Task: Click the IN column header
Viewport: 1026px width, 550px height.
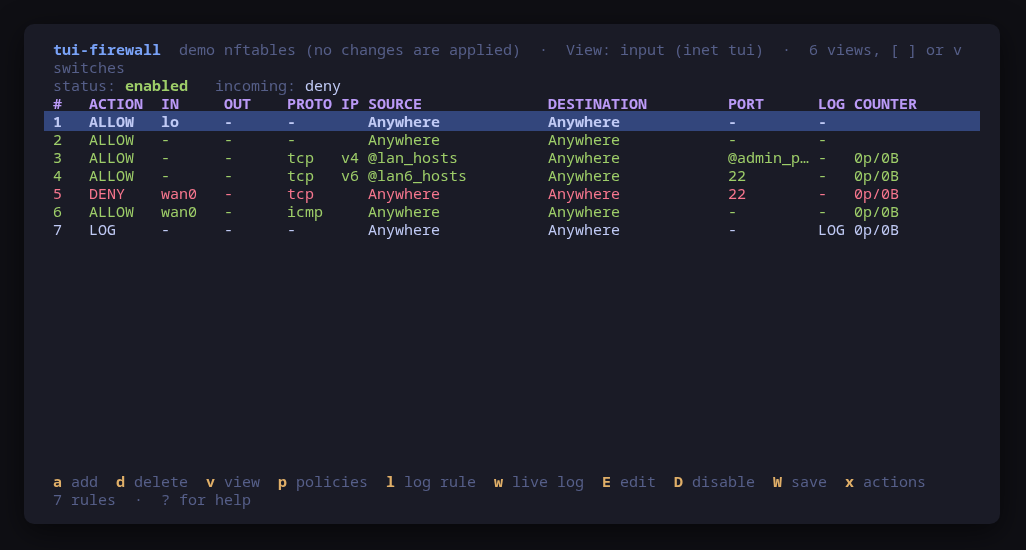Action: point(170,104)
